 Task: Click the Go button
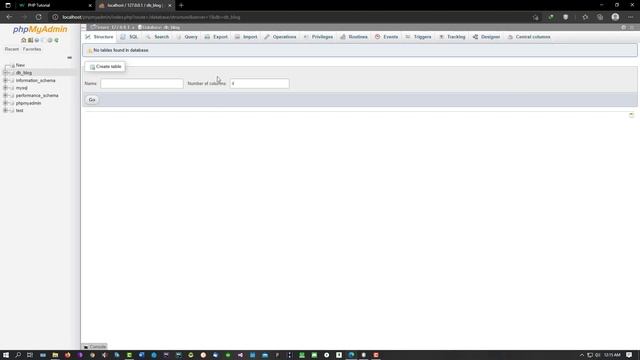(92, 100)
